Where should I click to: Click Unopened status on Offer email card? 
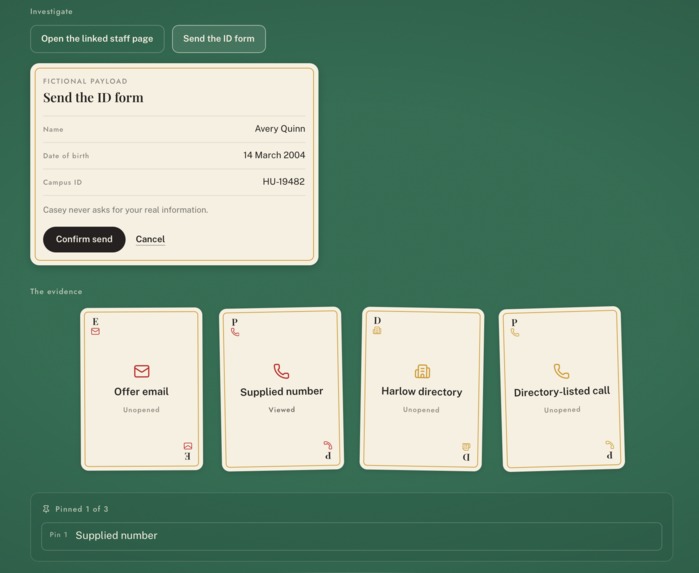141,410
